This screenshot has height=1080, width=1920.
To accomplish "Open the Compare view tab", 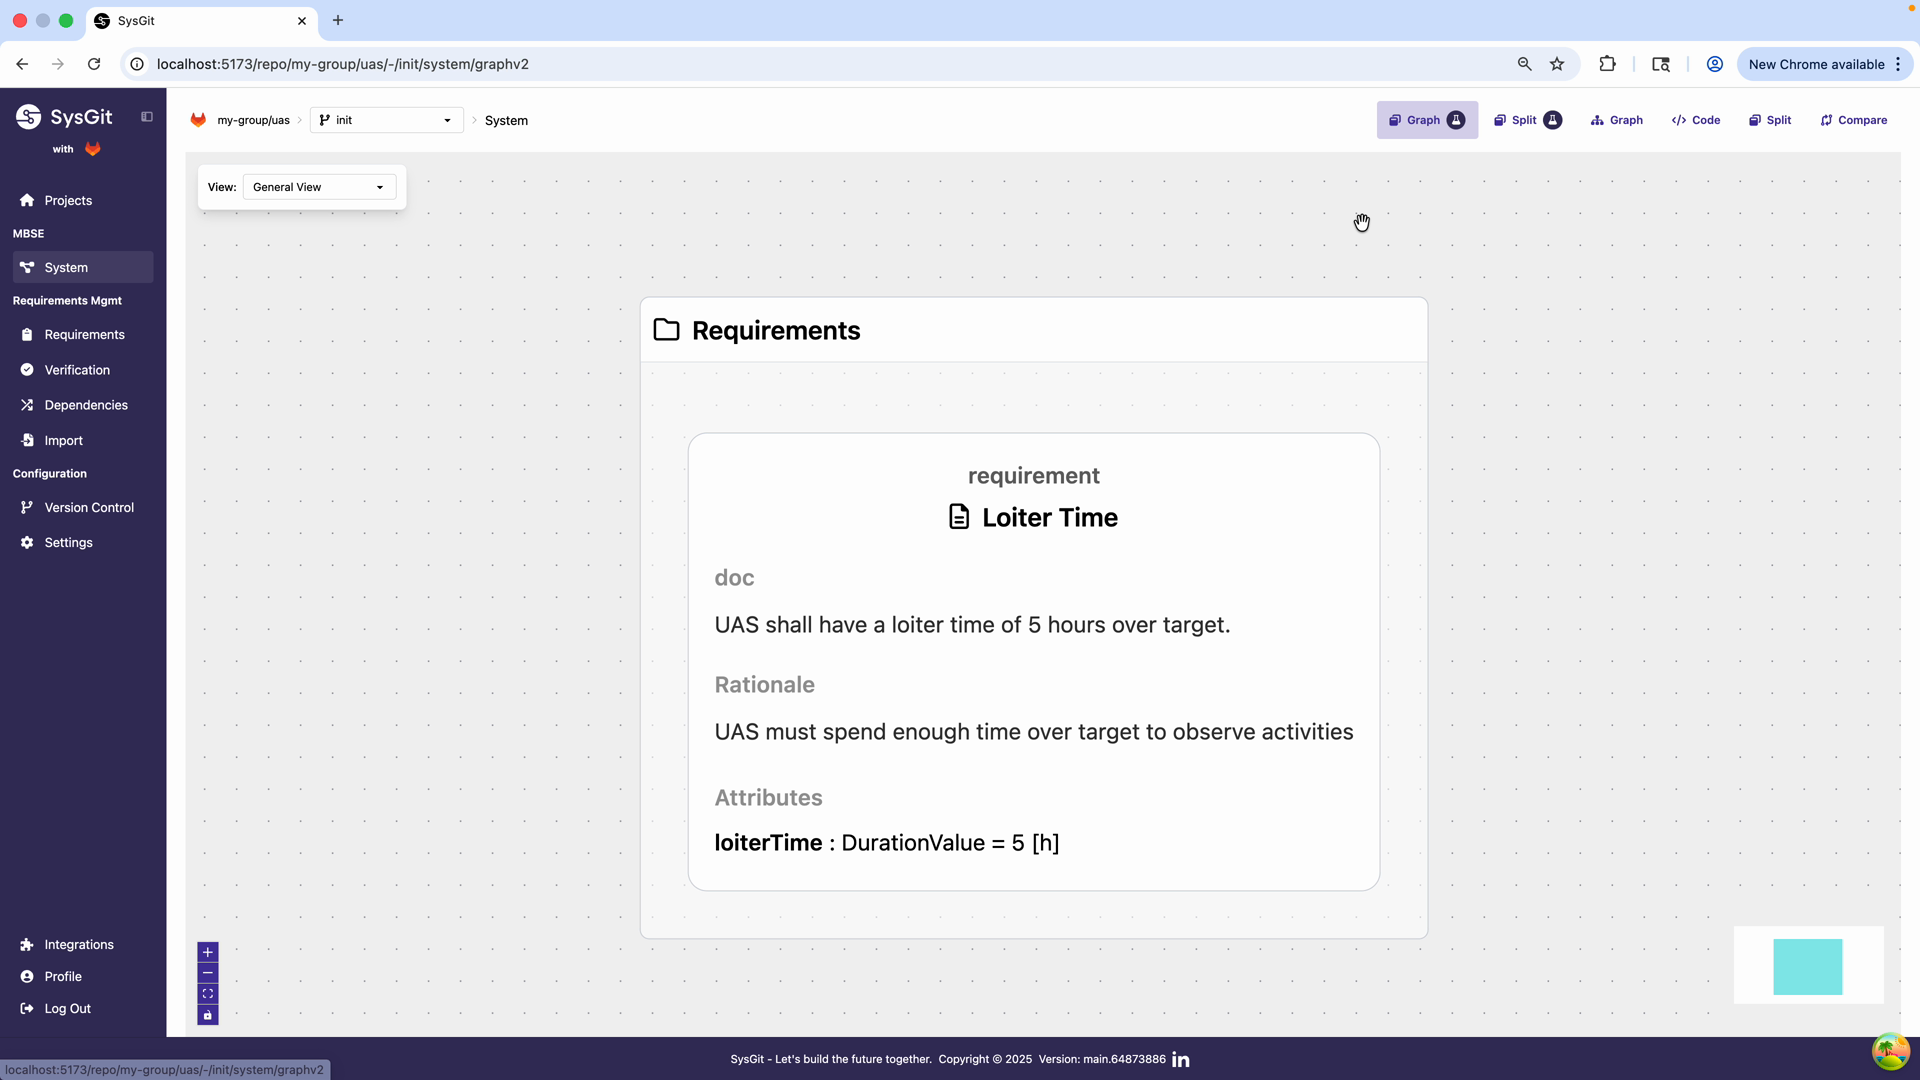I will 1852,120.
